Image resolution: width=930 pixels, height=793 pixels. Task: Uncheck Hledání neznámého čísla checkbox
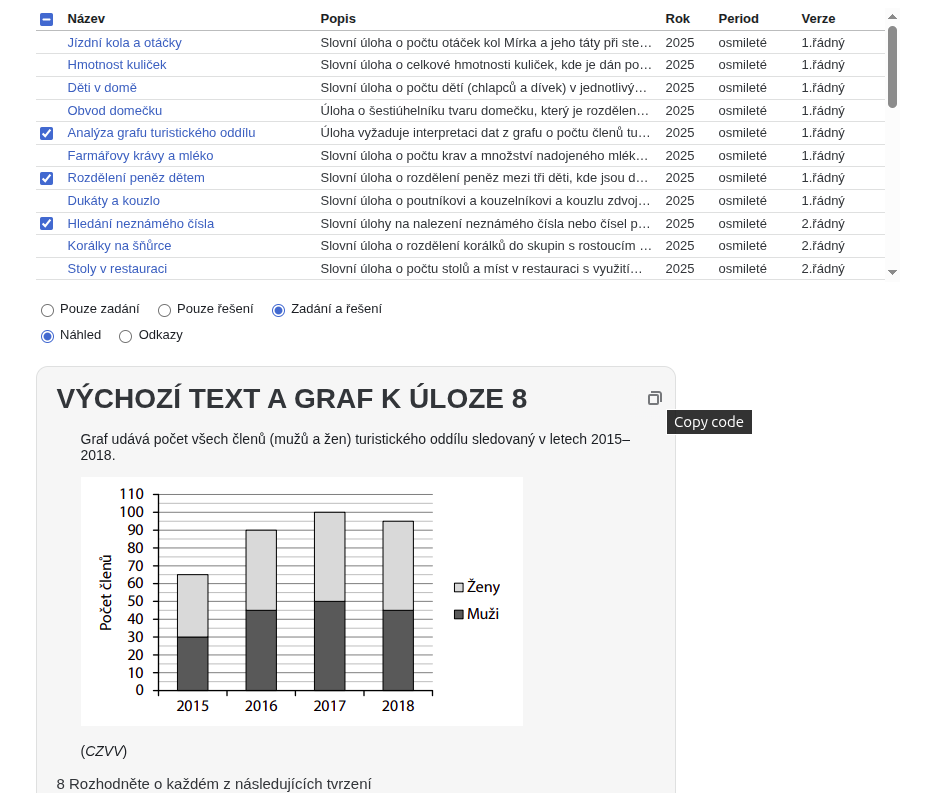pyautogui.click(x=47, y=223)
